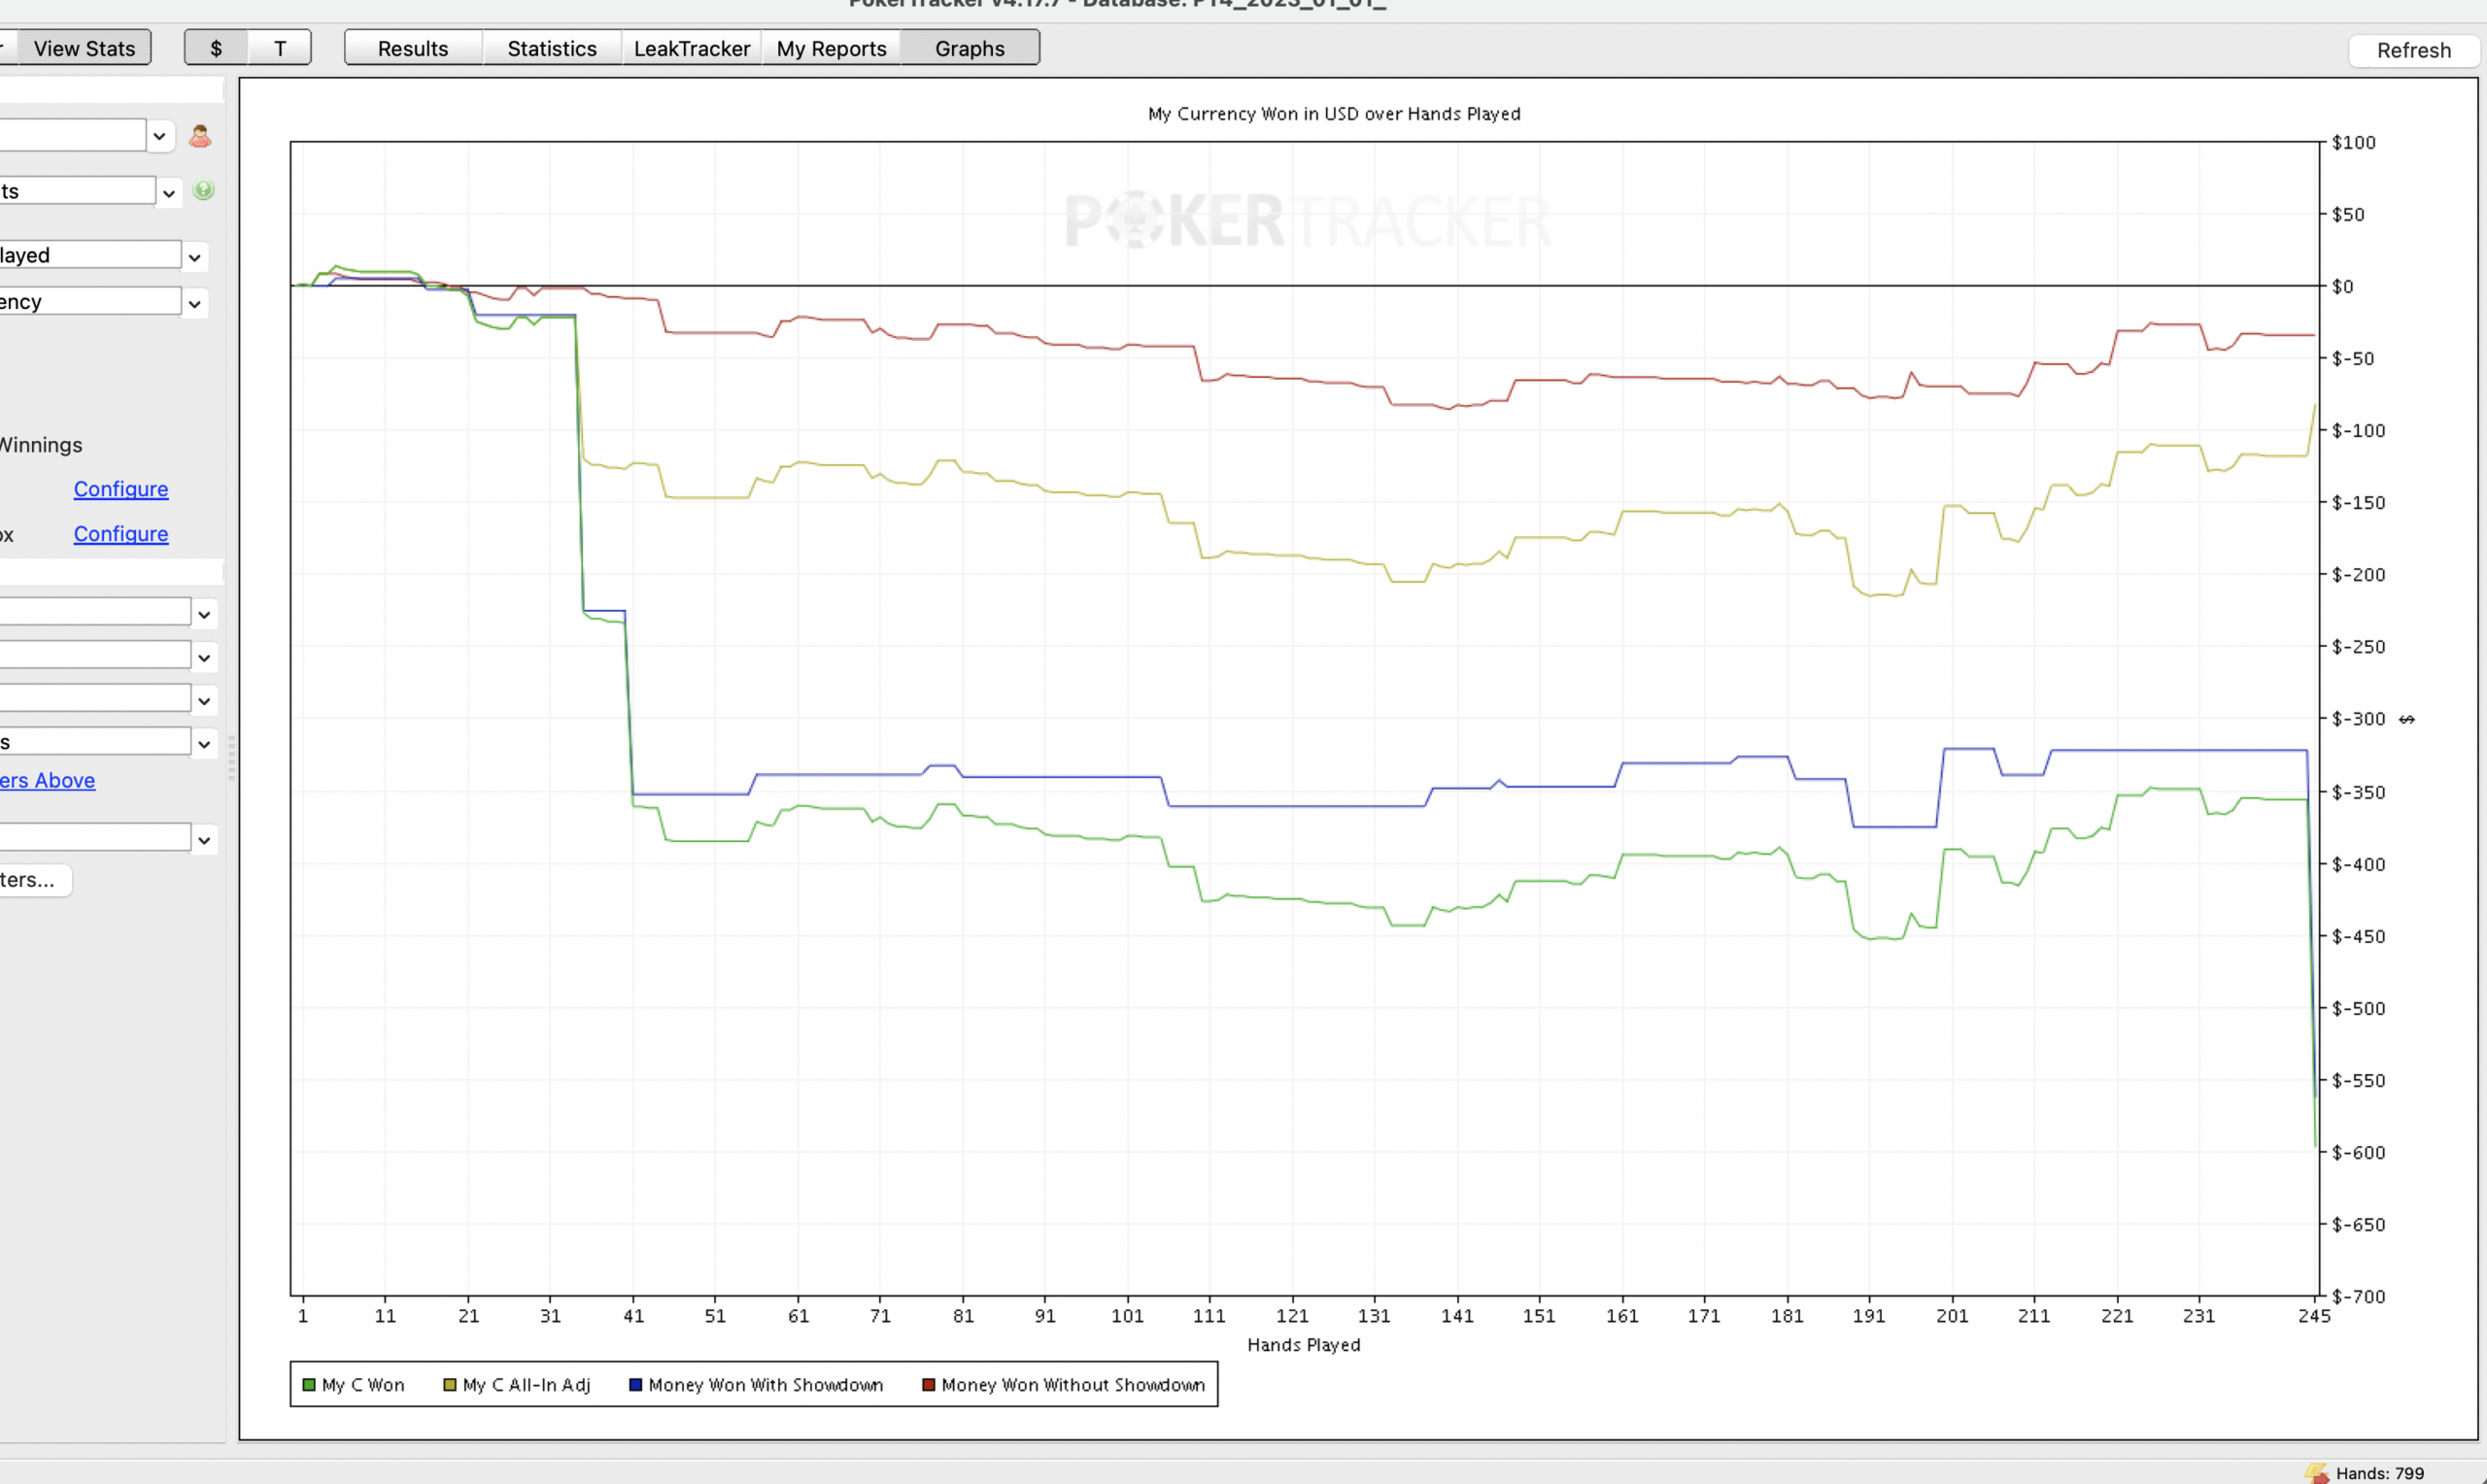Screen dimensions: 2487x1484
Task: Click the player avatar icon
Action: 200,136
